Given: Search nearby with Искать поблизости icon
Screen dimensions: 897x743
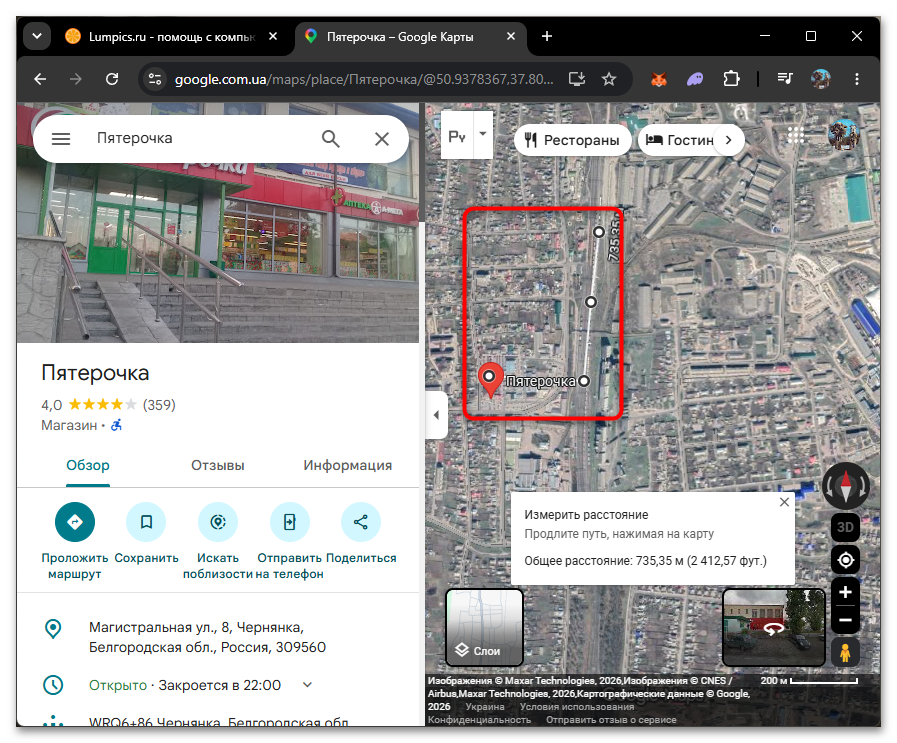Looking at the screenshot, I should click(x=218, y=522).
